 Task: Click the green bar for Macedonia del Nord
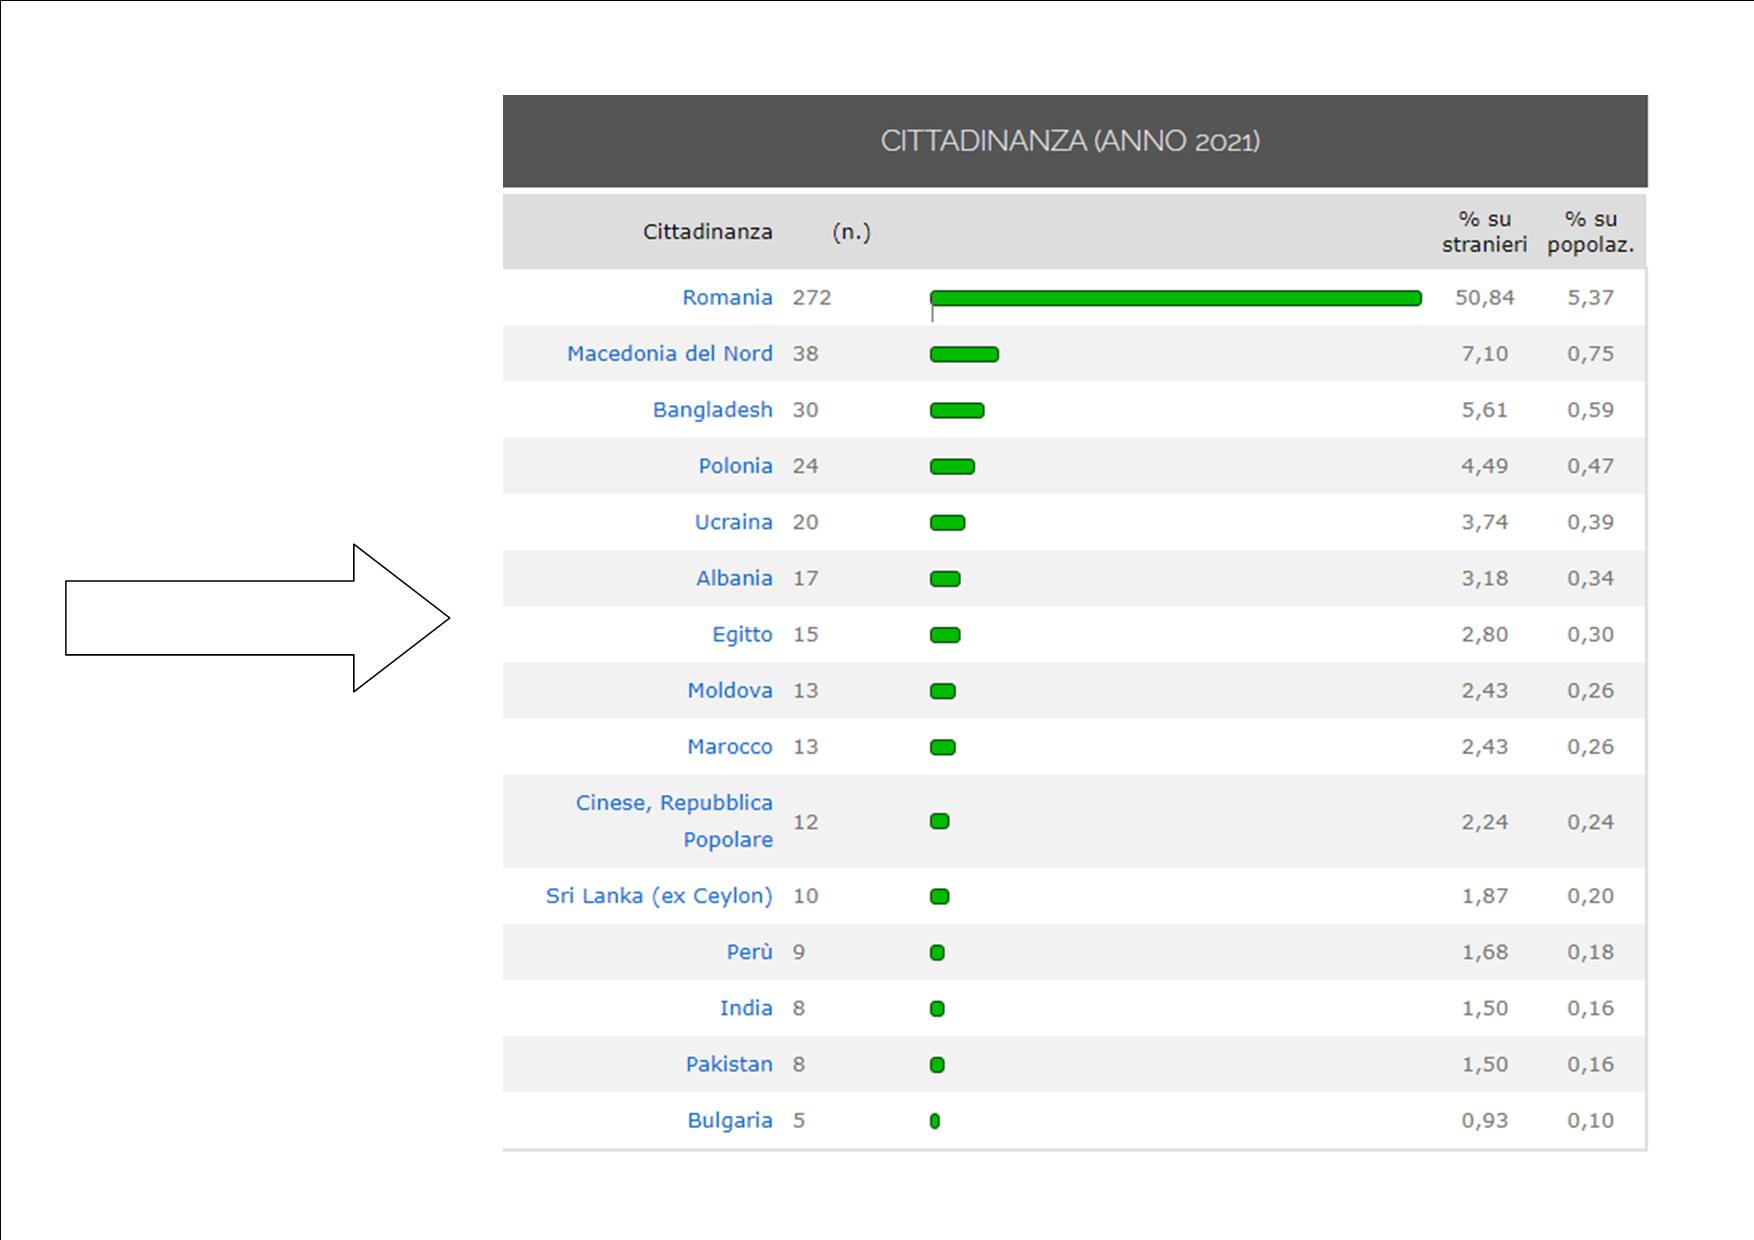964,354
